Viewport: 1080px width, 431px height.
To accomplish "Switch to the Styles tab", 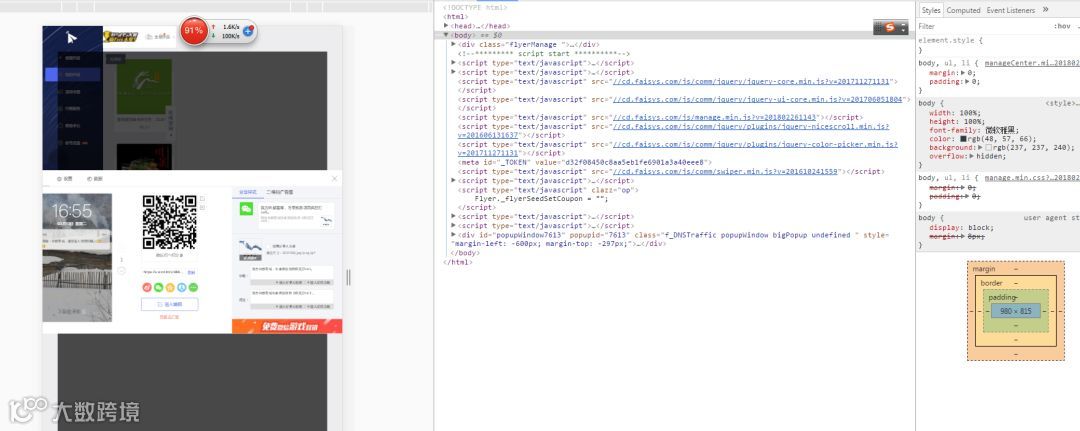I will [x=931, y=10].
